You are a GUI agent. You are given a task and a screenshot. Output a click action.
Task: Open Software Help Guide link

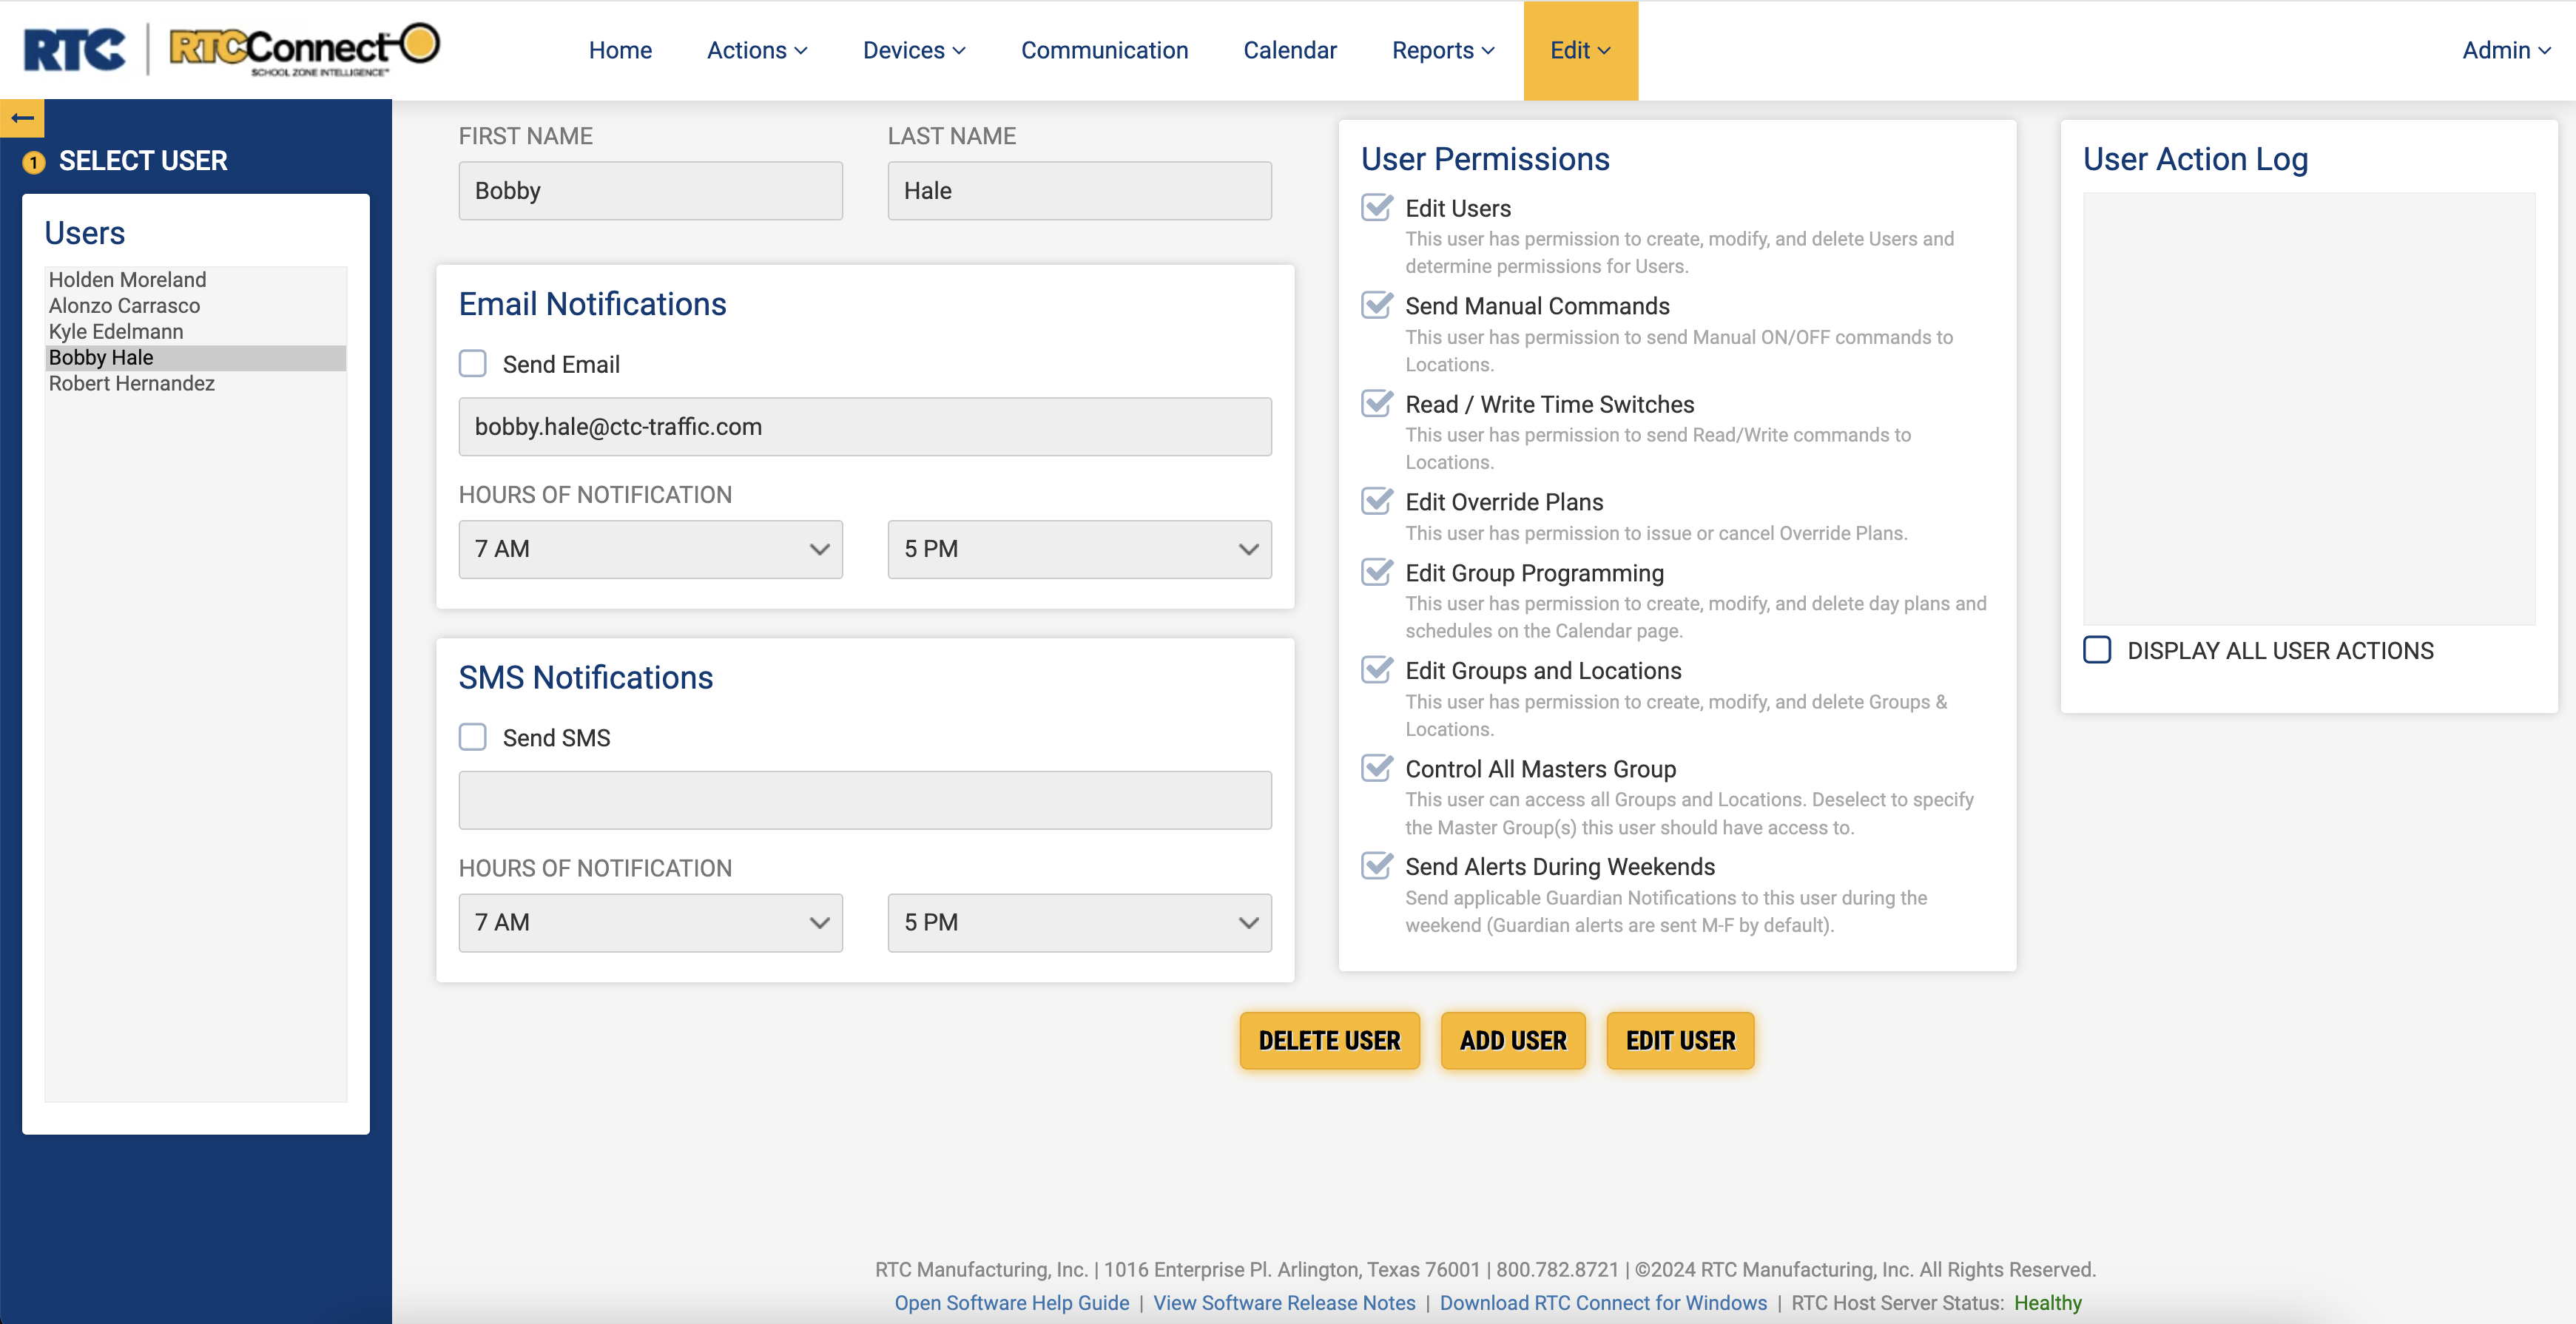tap(1011, 1302)
